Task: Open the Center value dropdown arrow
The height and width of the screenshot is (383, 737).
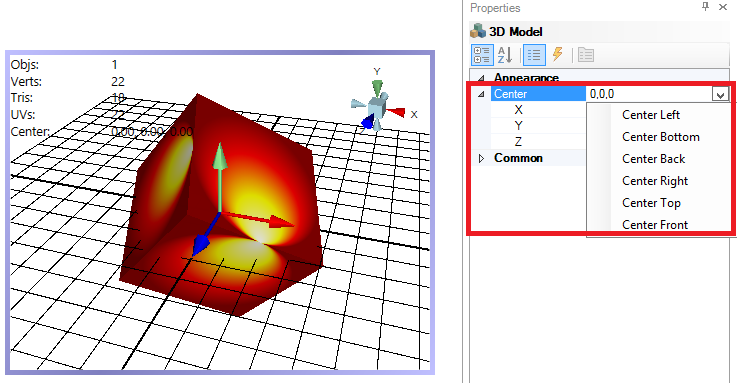Action: coord(720,94)
